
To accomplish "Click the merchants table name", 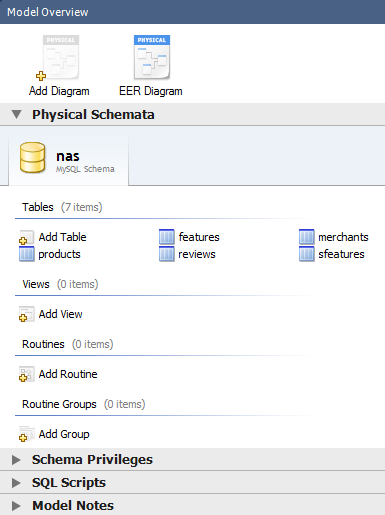I will (343, 237).
